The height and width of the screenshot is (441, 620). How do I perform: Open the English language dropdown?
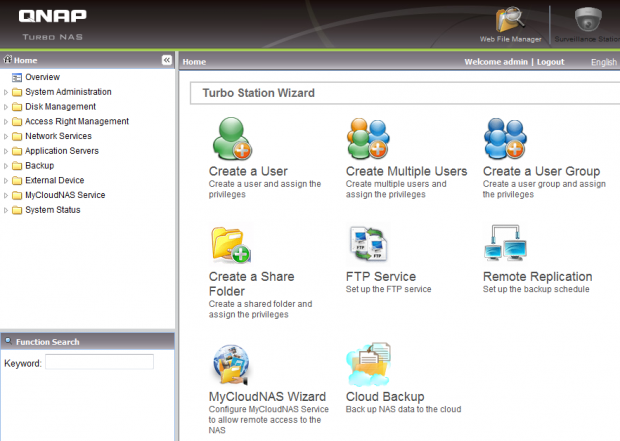tap(604, 62)
